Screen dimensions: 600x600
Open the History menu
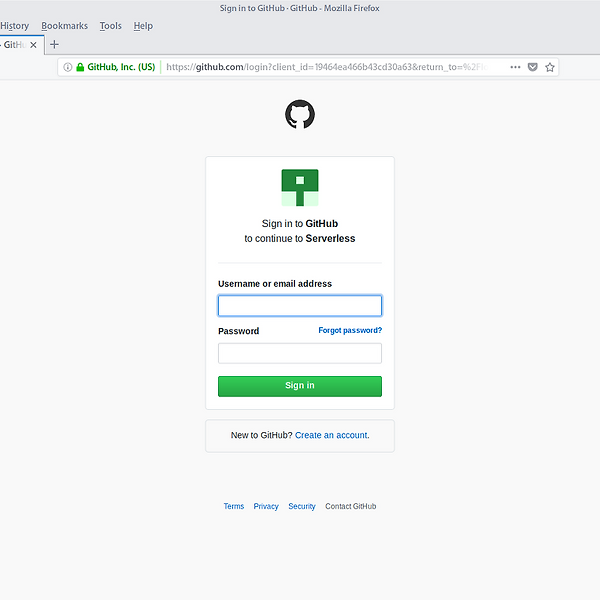coord(15,26)
